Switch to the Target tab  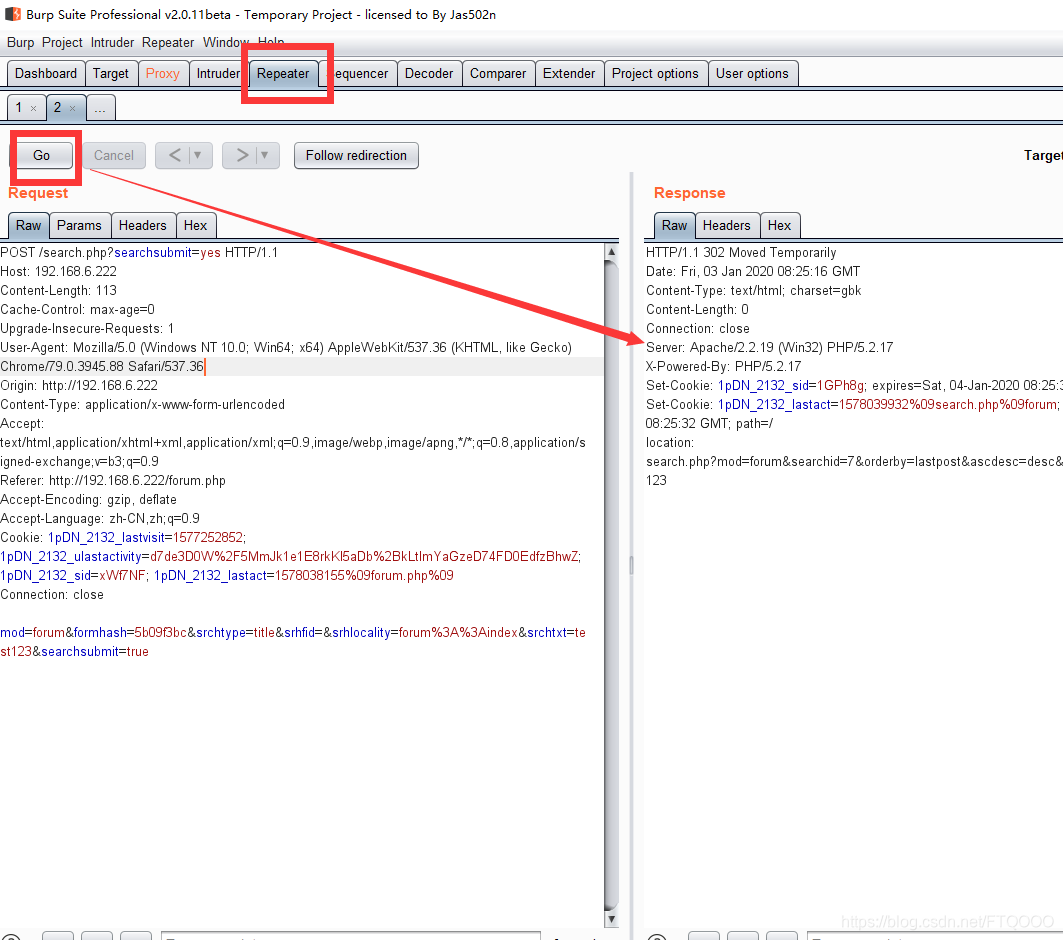click(x=111, y=73)
